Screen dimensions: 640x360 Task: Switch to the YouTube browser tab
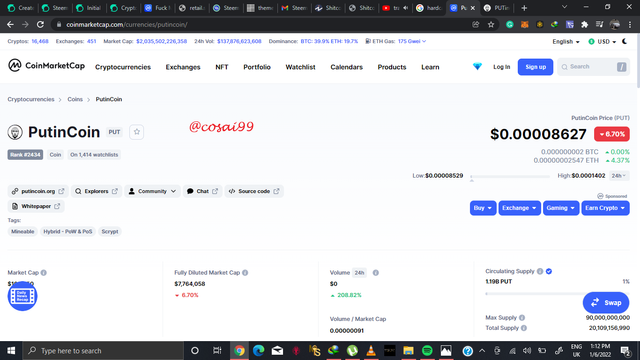tap(394, 8)
